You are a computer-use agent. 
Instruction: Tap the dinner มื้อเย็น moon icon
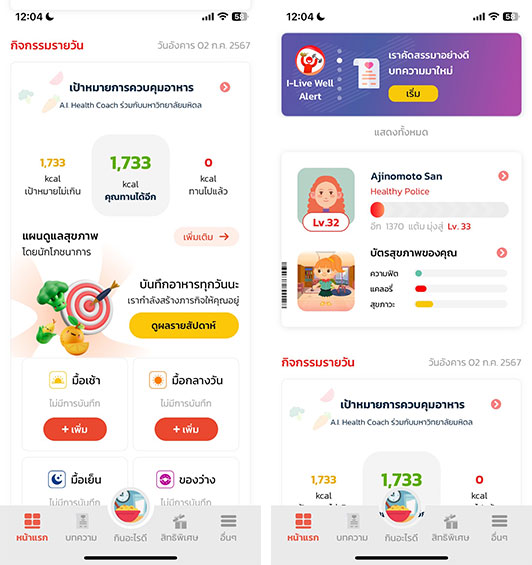[x=57, y=479]
